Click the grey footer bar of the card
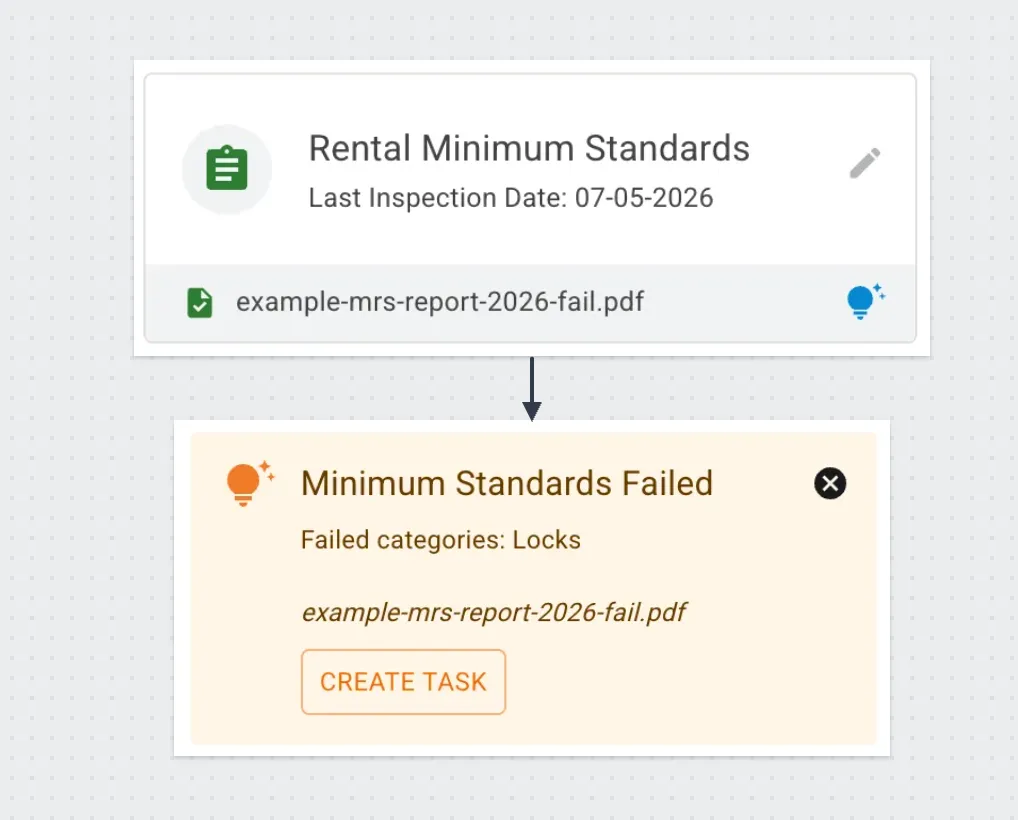Screen dimensions: 1018x820 click(x=740, y=302)
